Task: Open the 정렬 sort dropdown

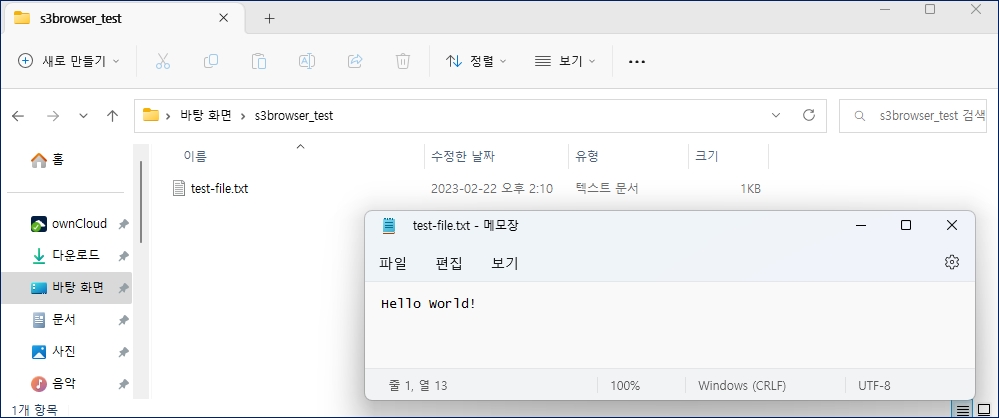Action: tap(476, 61)
